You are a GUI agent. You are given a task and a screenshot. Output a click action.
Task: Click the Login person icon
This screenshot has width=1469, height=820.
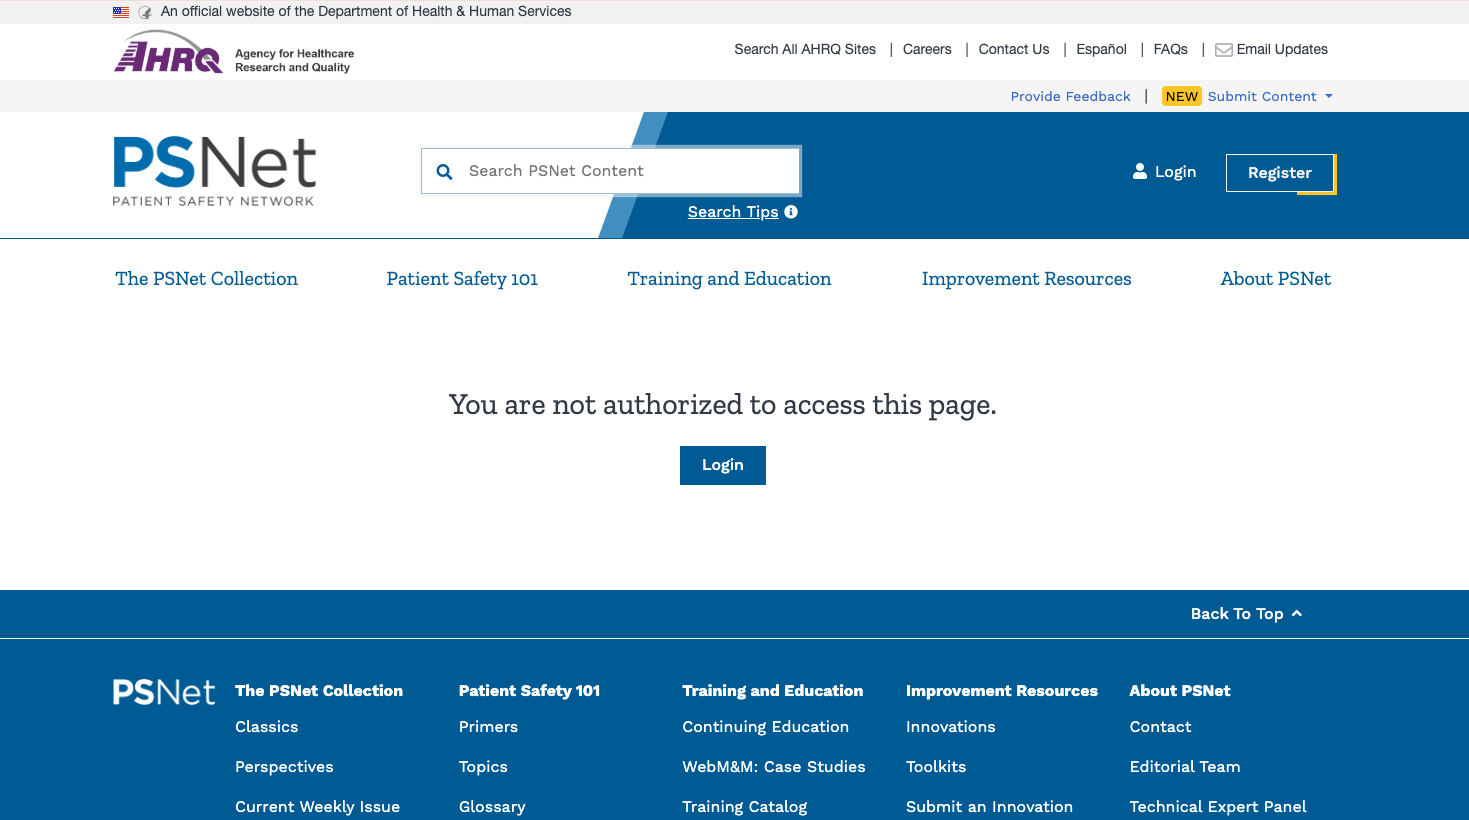(x=1139, y=171)
